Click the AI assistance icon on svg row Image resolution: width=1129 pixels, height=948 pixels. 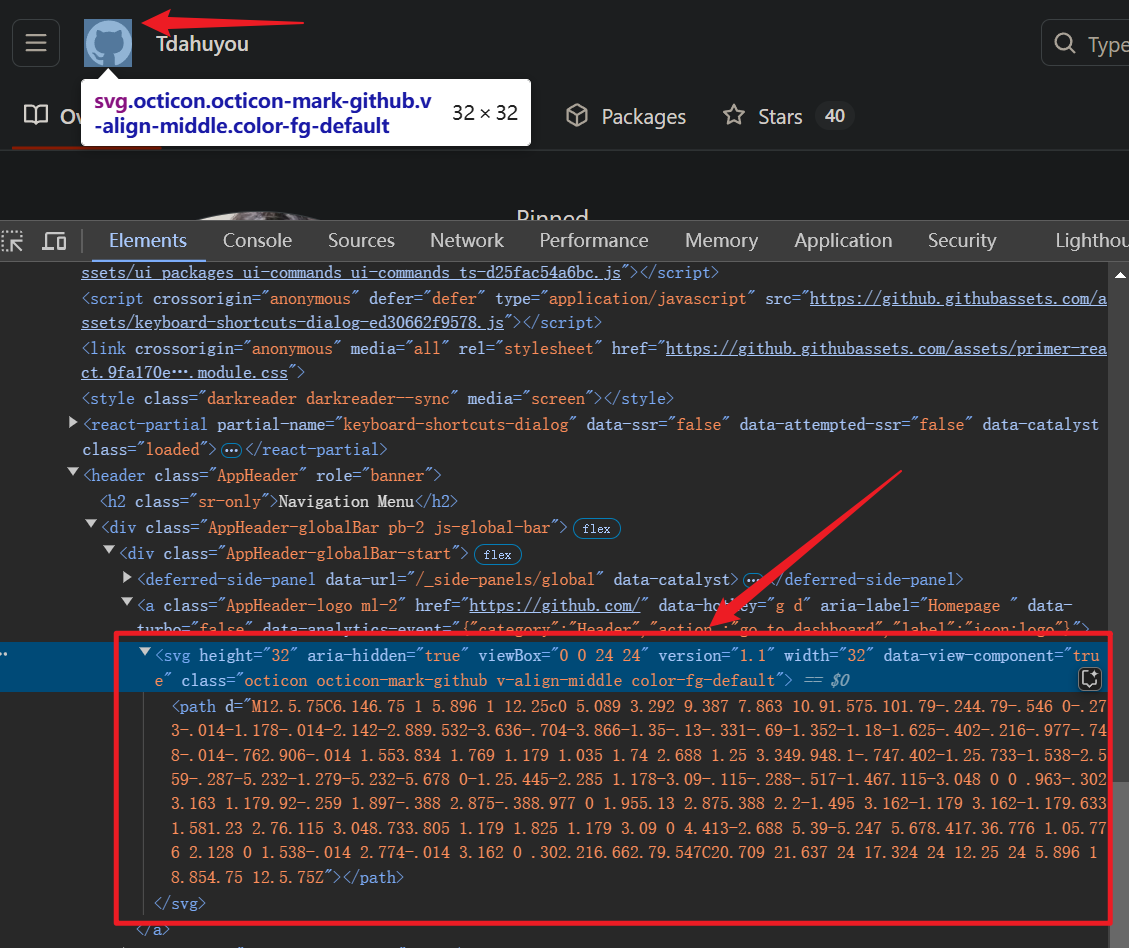[1089, 678]
